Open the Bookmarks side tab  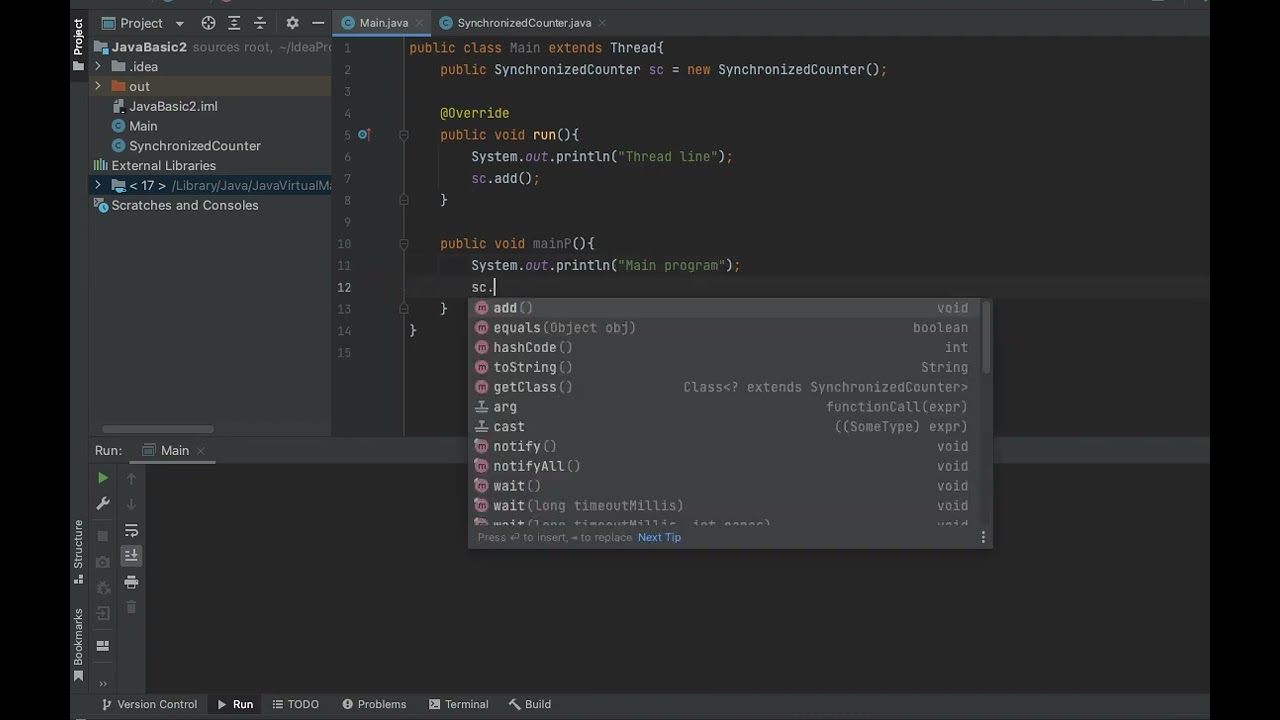[78, 645]
